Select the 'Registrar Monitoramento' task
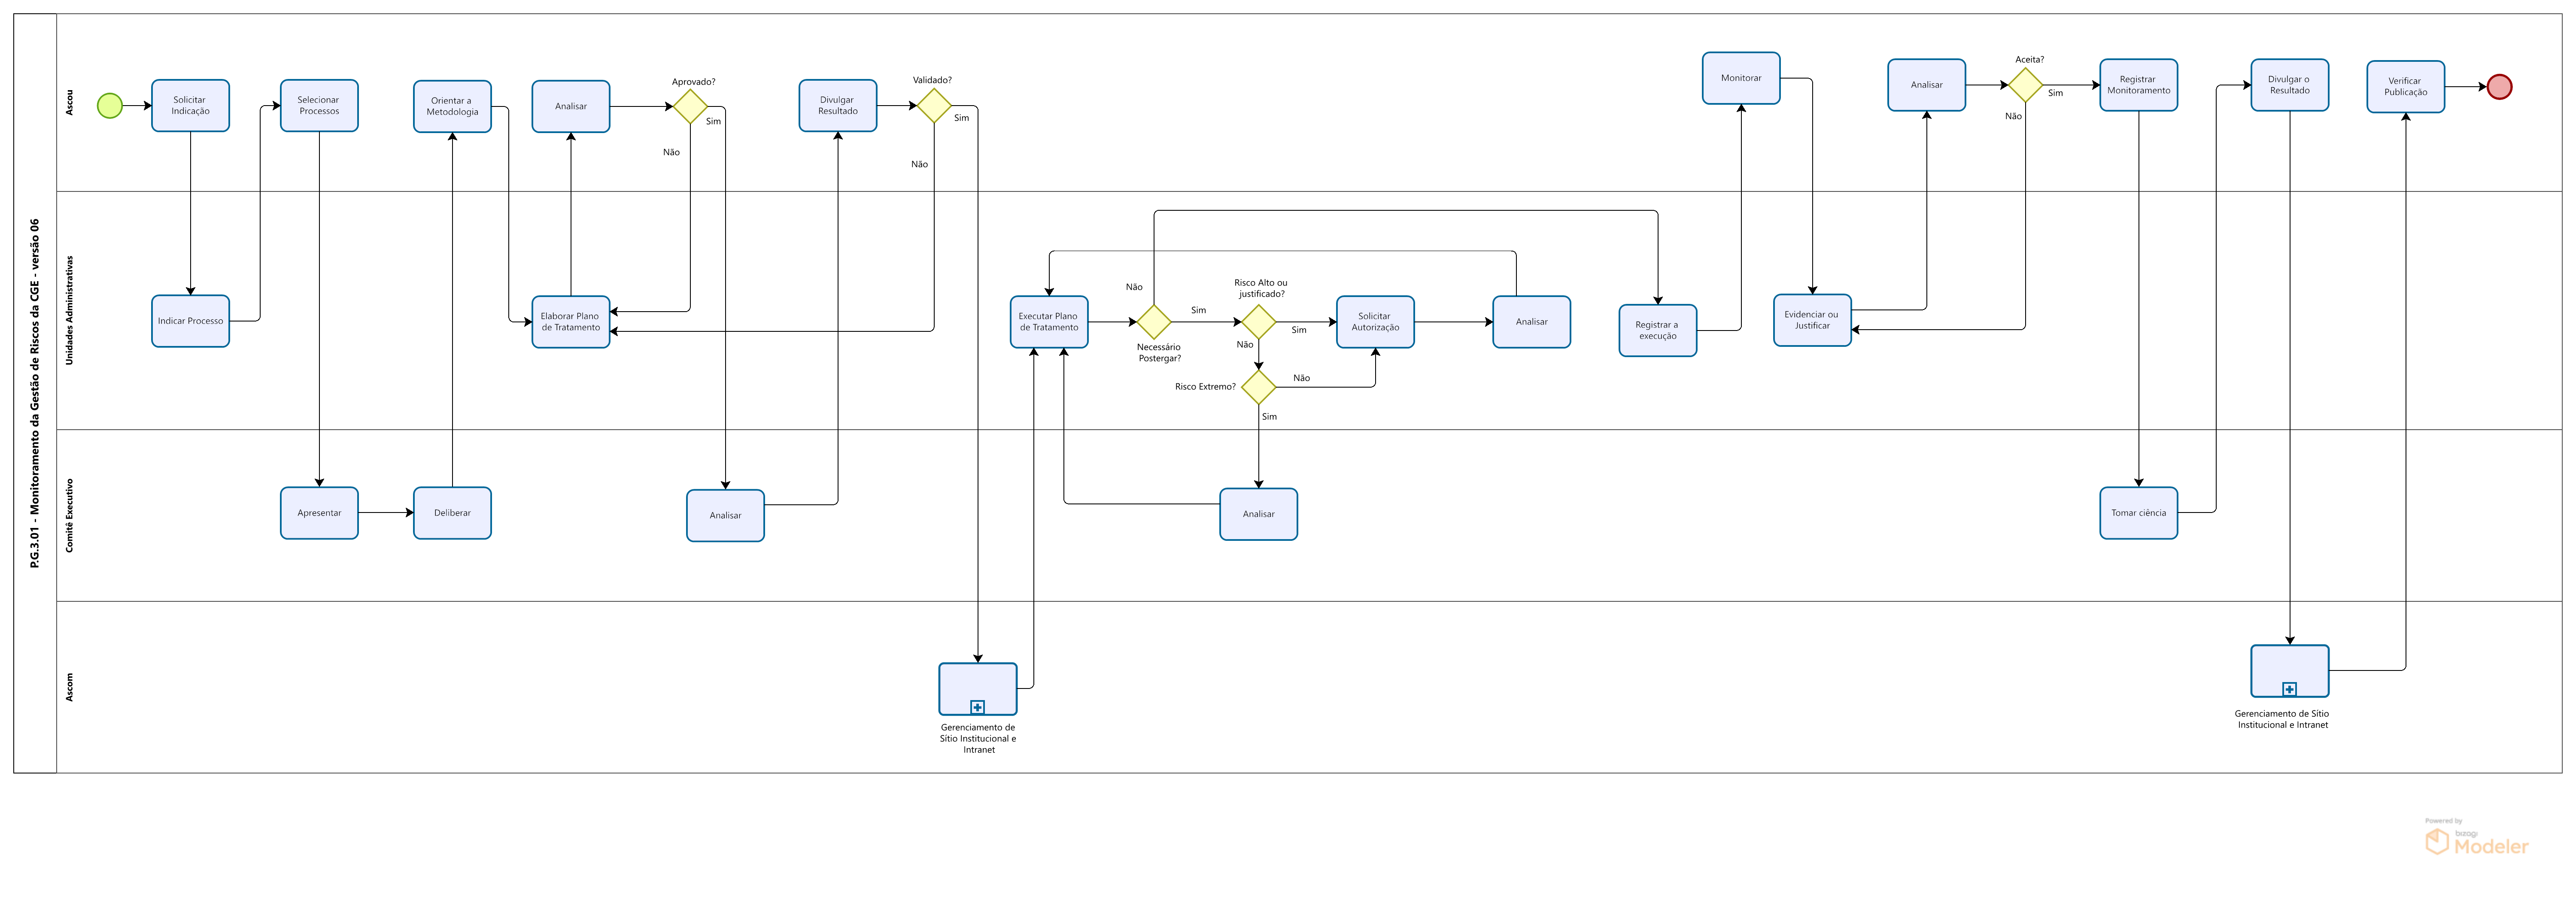The width and height of the screenshot is (2576, 922). point(2139,85)
